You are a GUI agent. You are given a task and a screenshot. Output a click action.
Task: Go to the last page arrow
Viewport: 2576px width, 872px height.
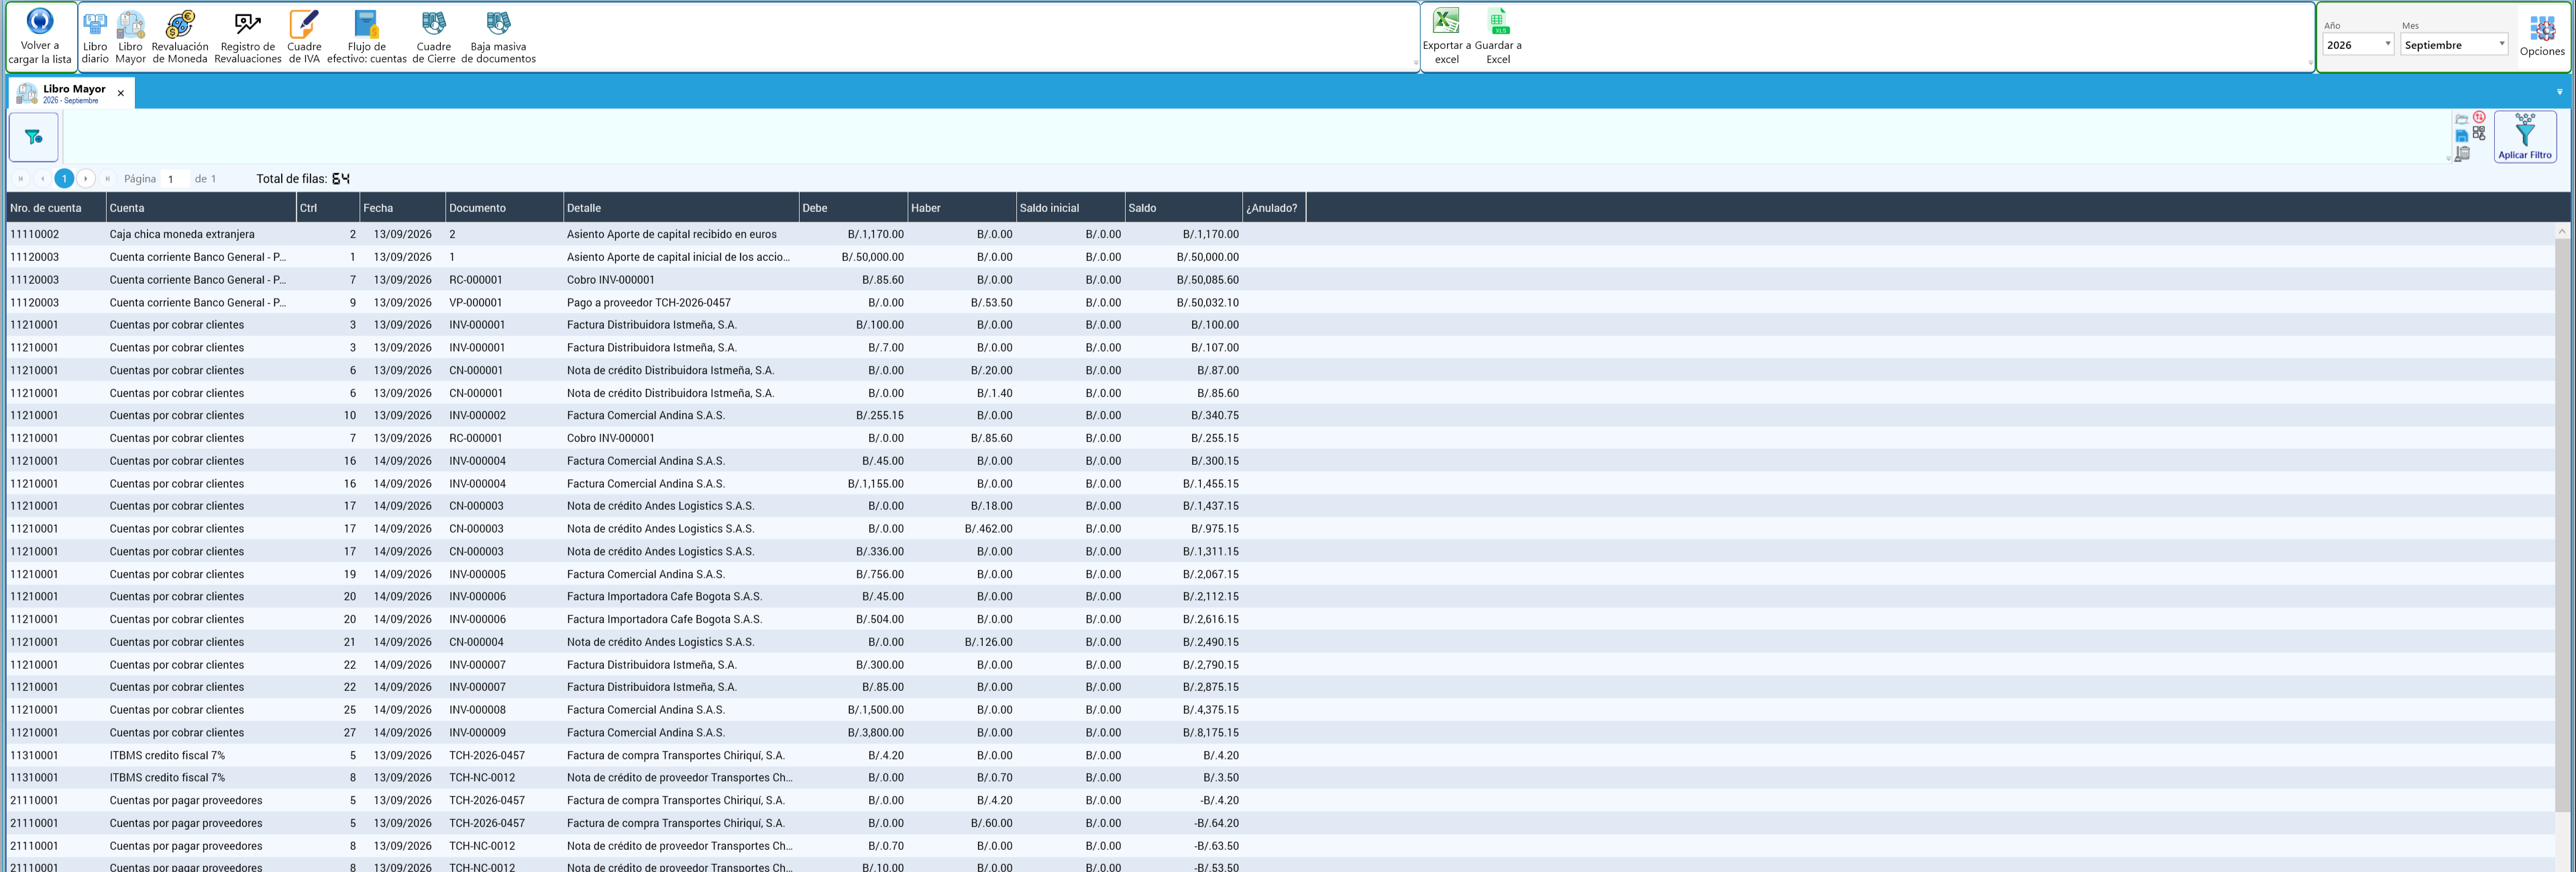pyautogui.click(x=108, y=179)
